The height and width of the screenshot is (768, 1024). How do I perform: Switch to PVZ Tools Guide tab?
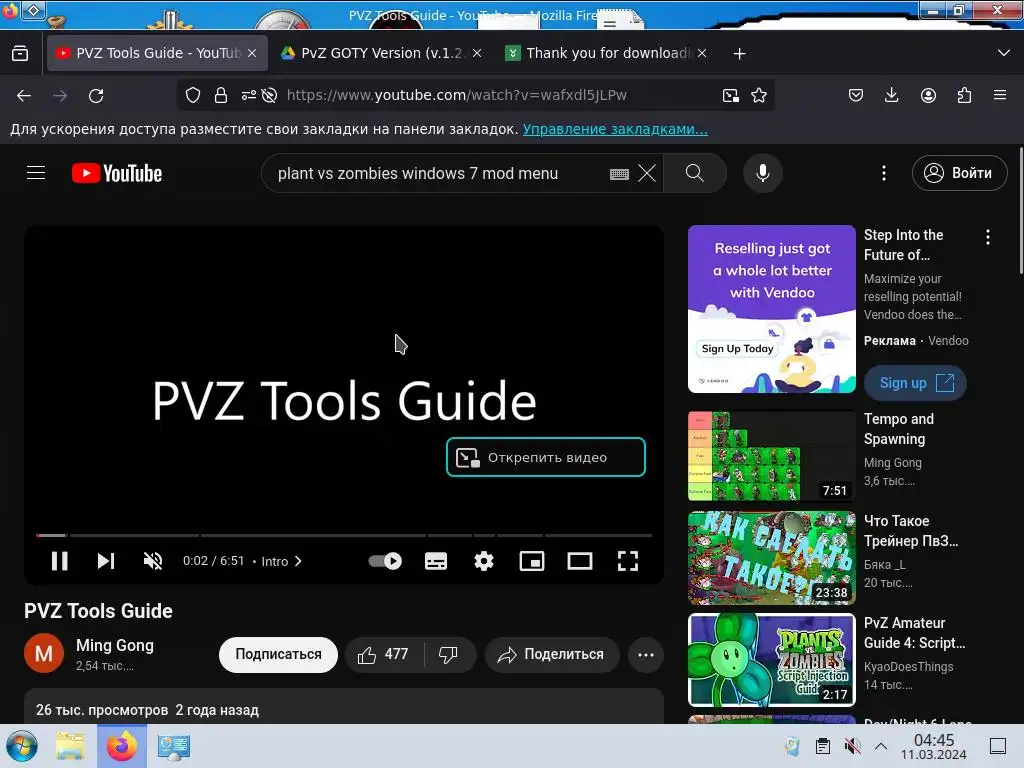150,53
